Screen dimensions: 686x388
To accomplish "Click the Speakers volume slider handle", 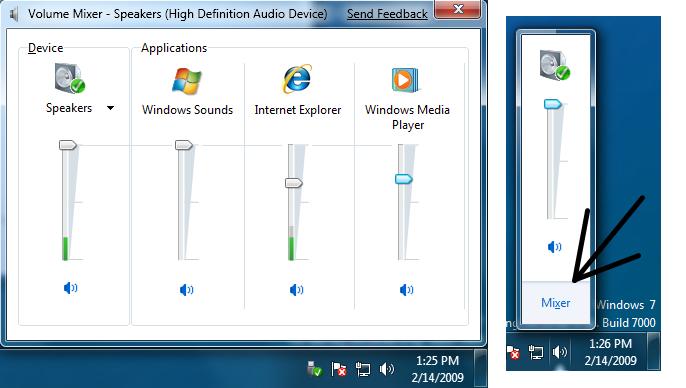I will click(x=68, y=145).
